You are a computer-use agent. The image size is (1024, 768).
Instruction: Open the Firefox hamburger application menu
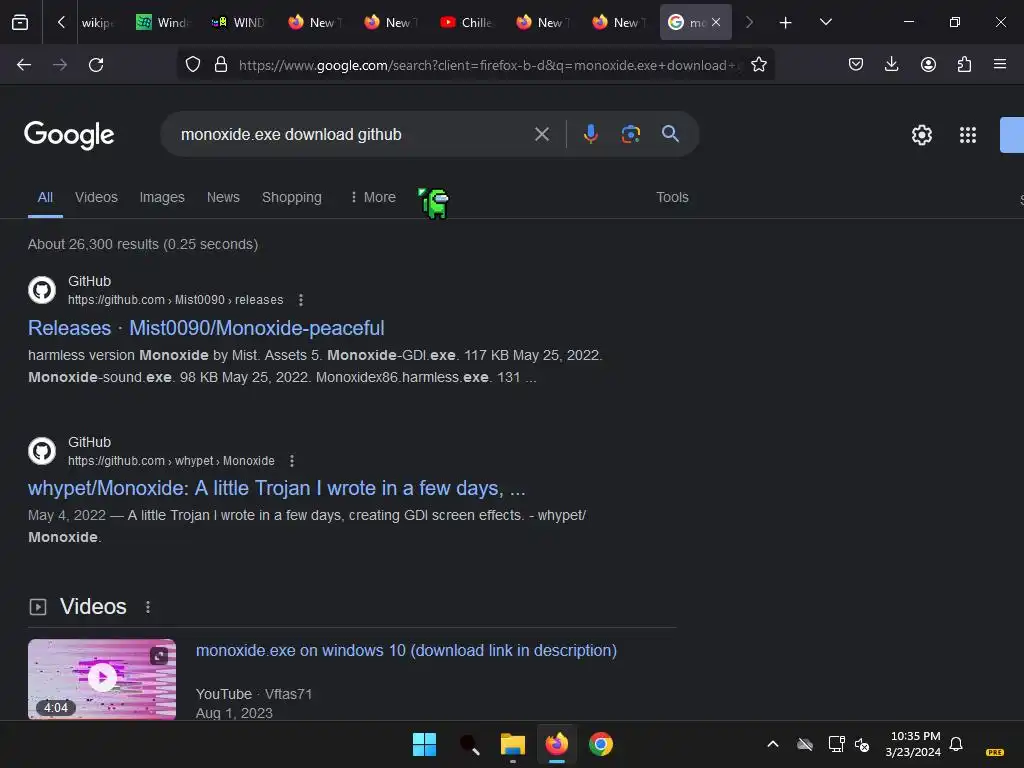999,65
